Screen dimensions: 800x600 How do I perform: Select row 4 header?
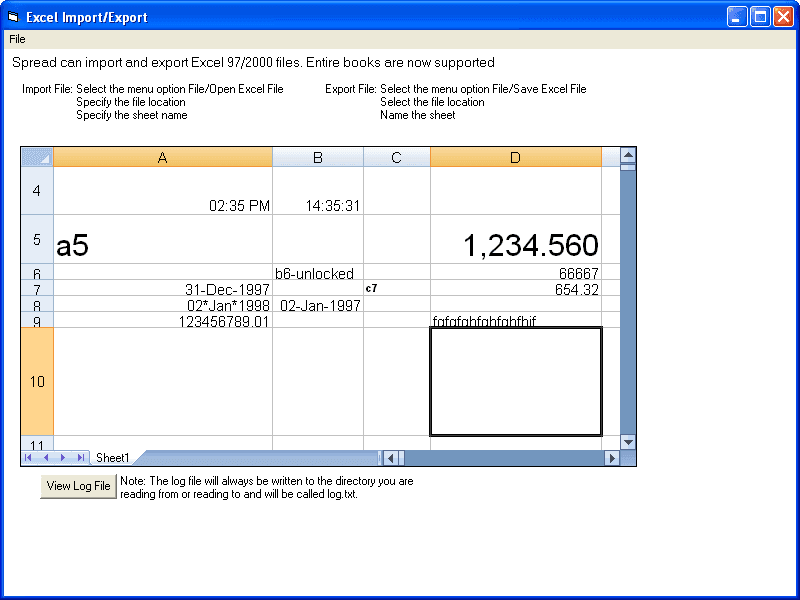click(37, 190)
